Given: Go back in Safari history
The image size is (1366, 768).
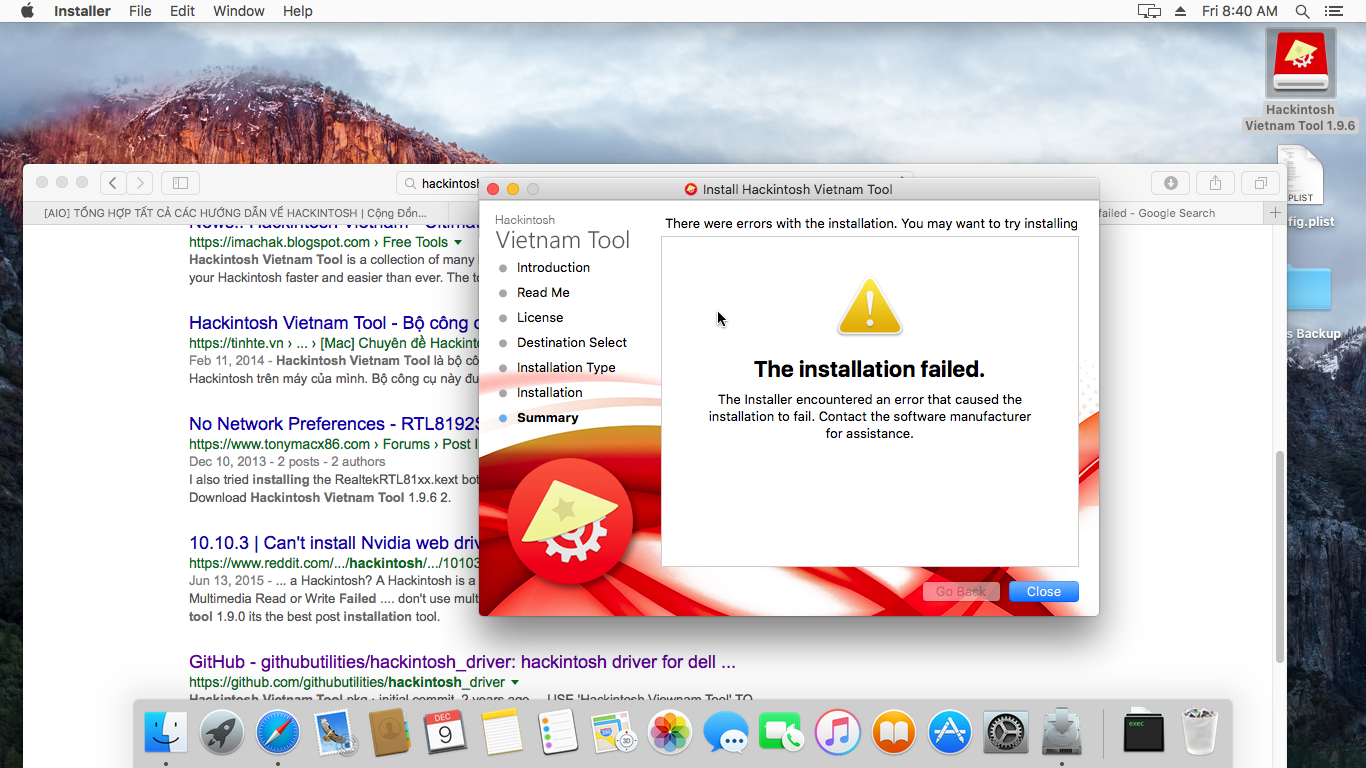Looking at the screenshot, I should tap(113, 183).
